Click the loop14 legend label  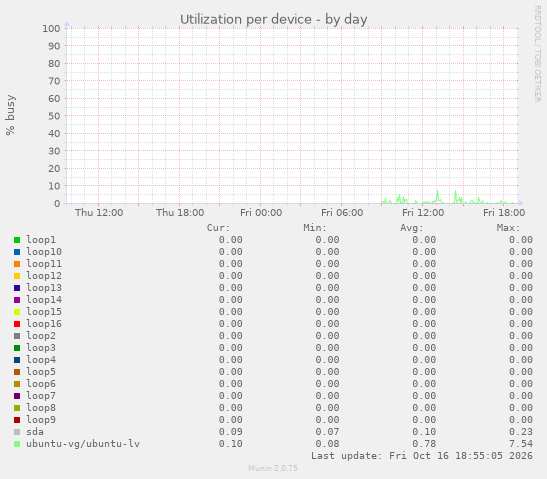[44, 300]
